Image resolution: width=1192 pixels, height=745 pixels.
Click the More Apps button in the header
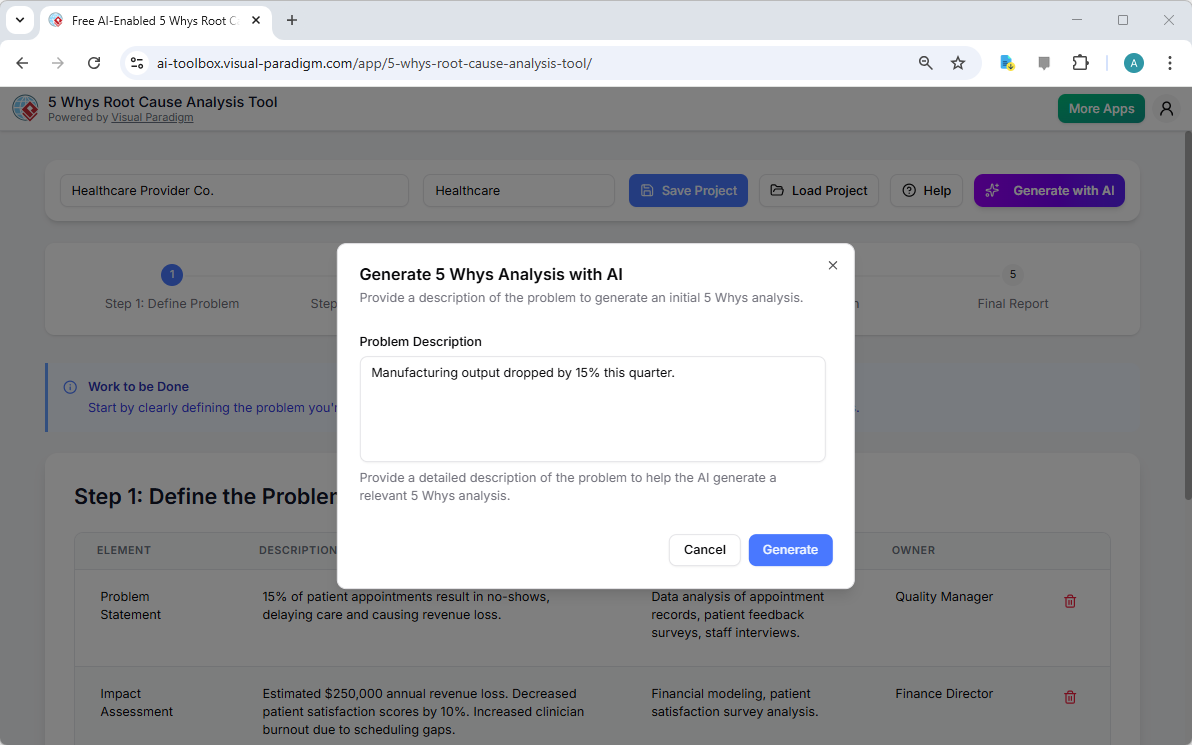(x=1101, y=108)
